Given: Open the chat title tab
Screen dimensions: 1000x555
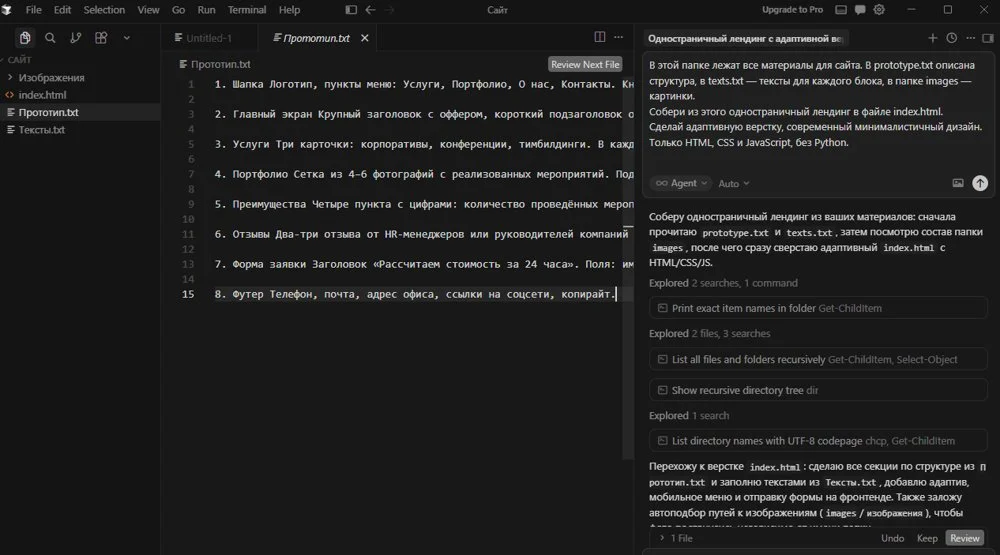Looking at the screenshot, I should pos(746,39).
